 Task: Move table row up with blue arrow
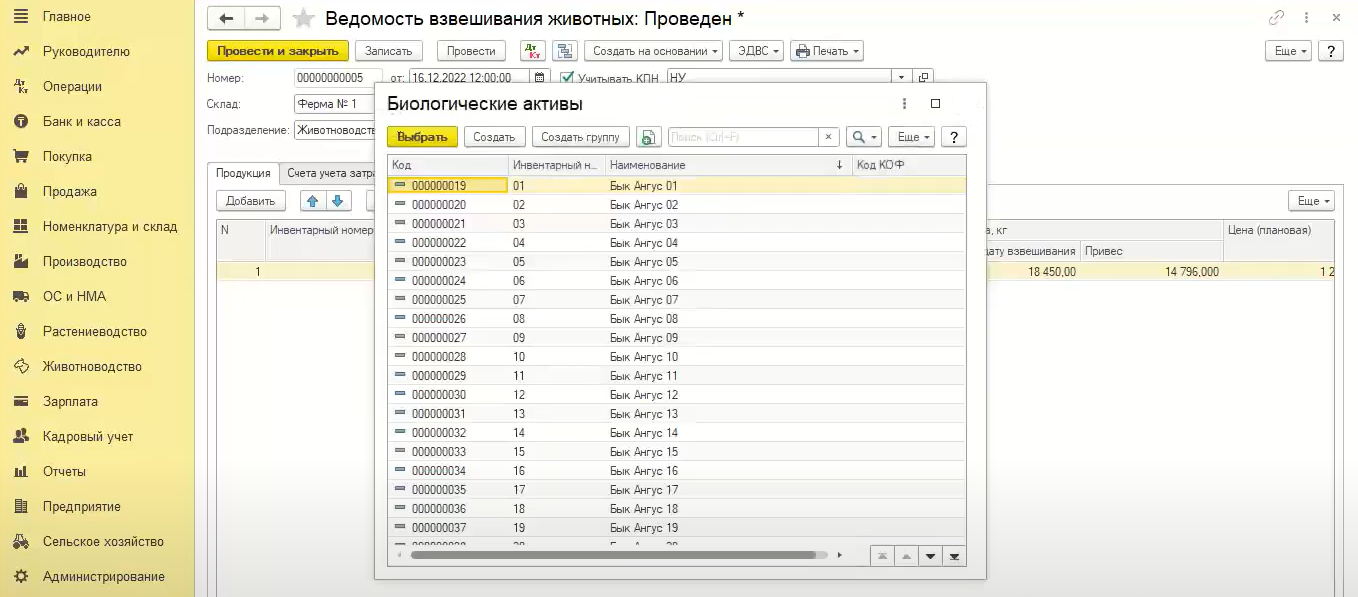[313, 201]
